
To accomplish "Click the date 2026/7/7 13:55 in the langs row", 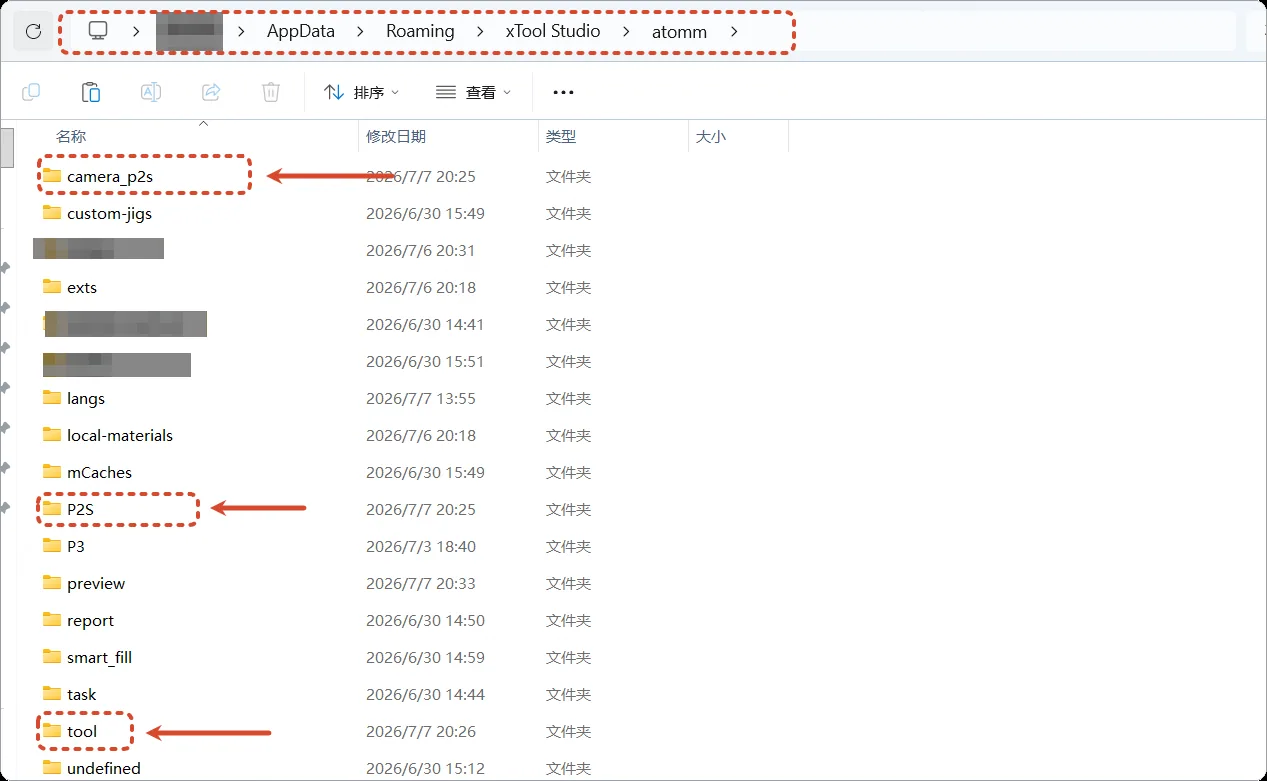I will point(421,399).
